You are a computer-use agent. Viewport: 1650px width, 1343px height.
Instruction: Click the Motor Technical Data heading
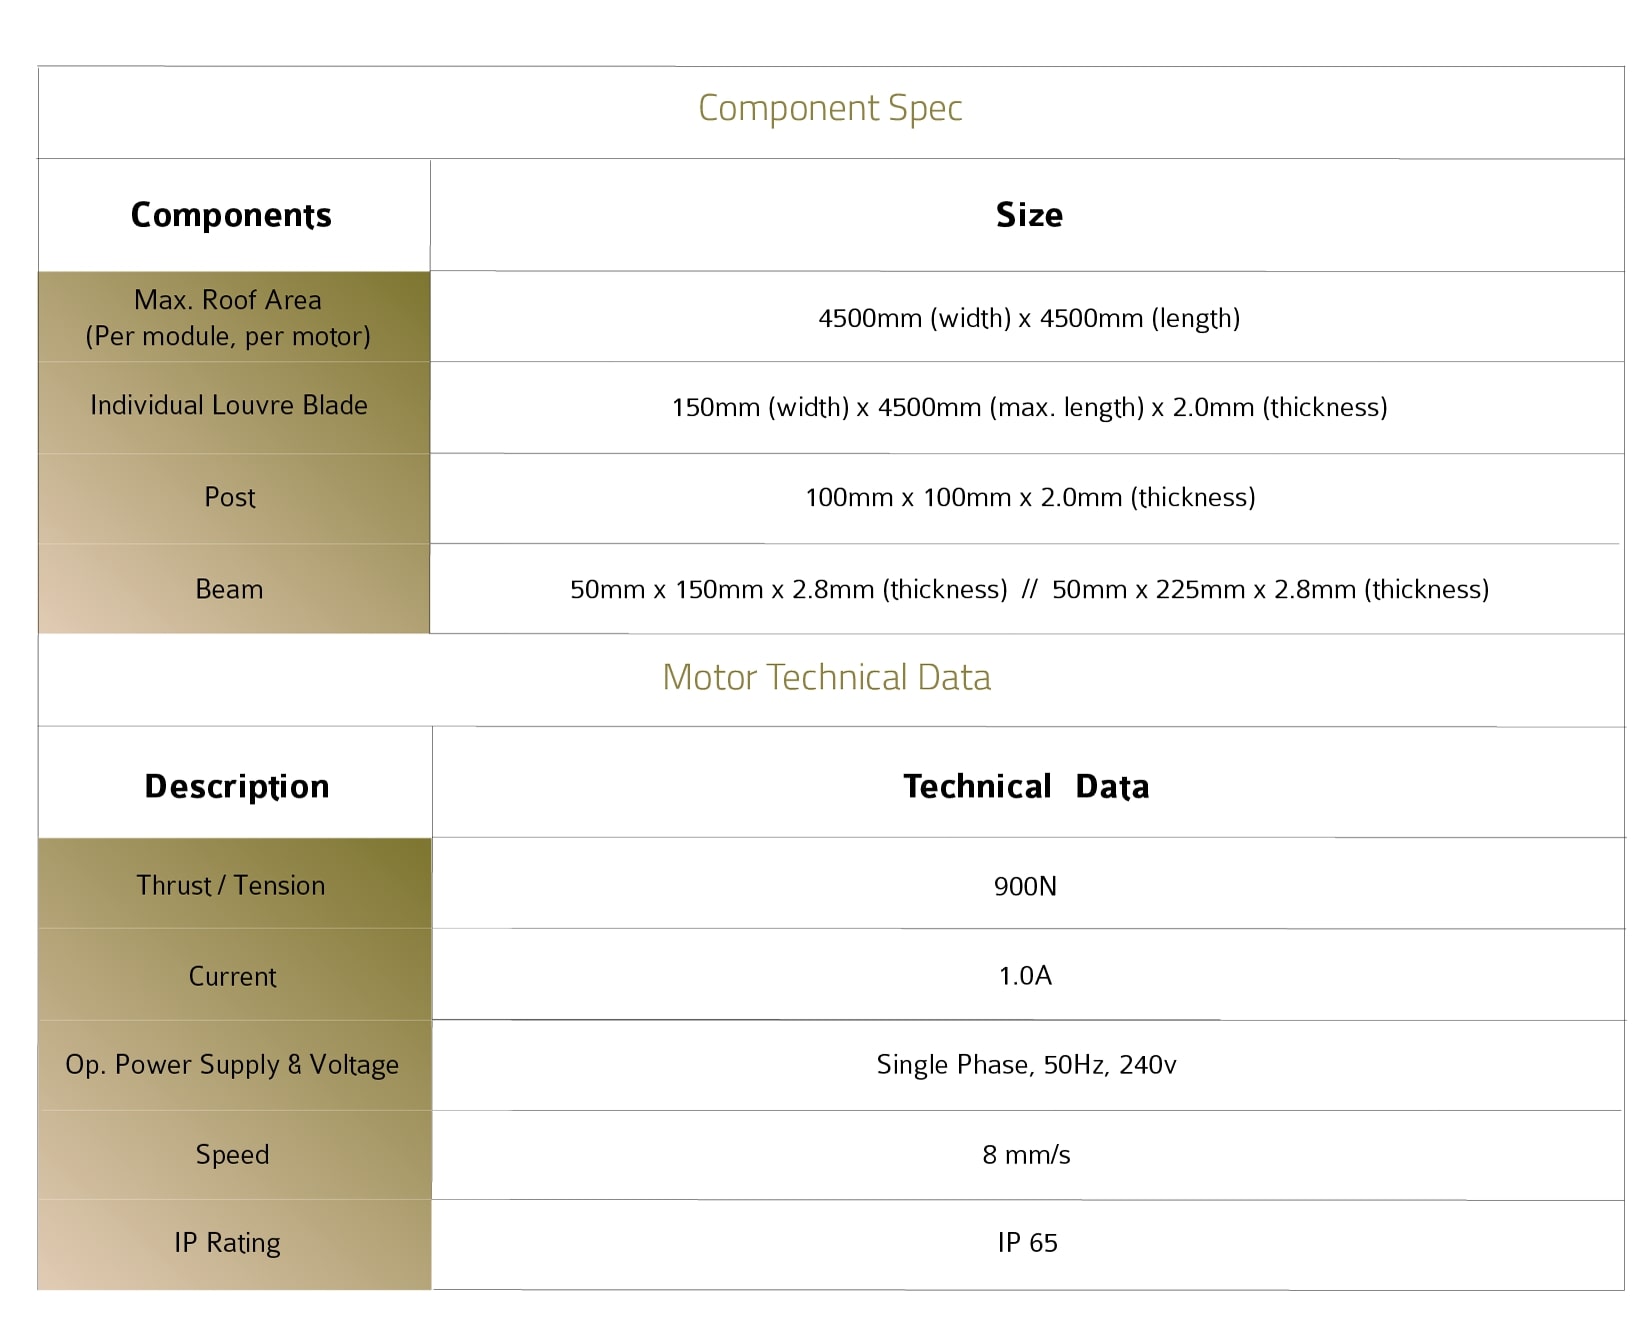click(827, 678)
